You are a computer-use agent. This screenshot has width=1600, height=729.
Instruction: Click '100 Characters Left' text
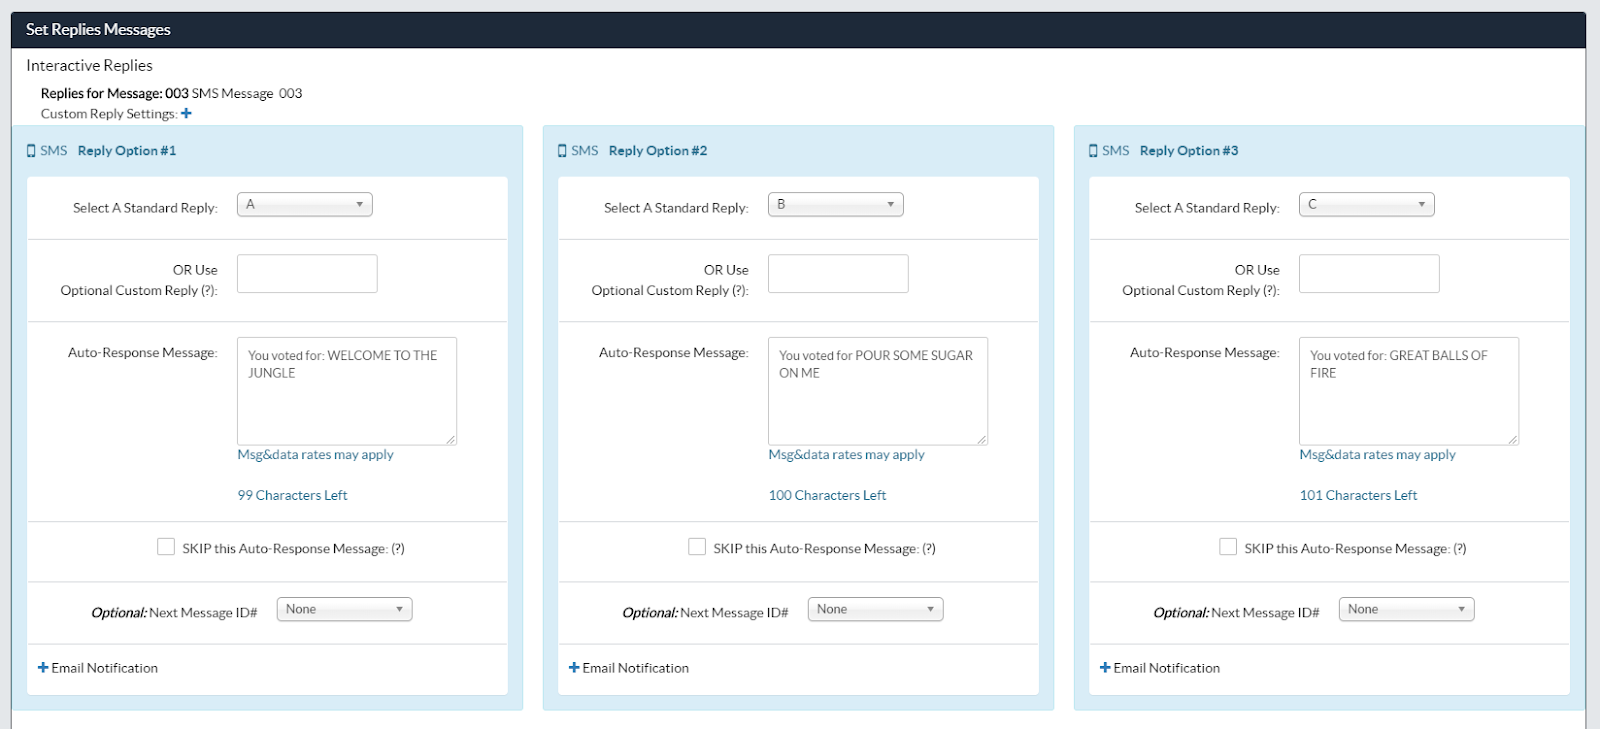828,495
